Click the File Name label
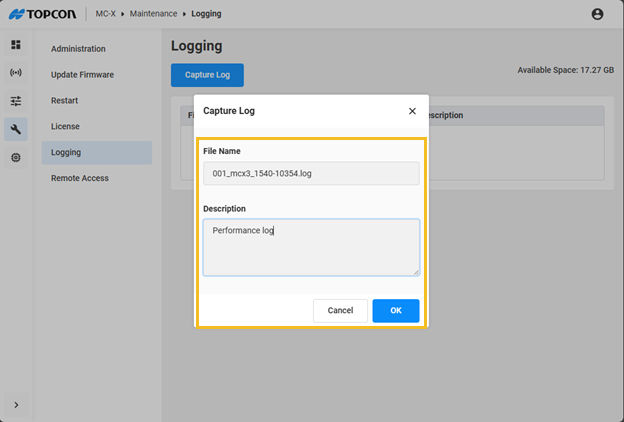 click(222, 151)
